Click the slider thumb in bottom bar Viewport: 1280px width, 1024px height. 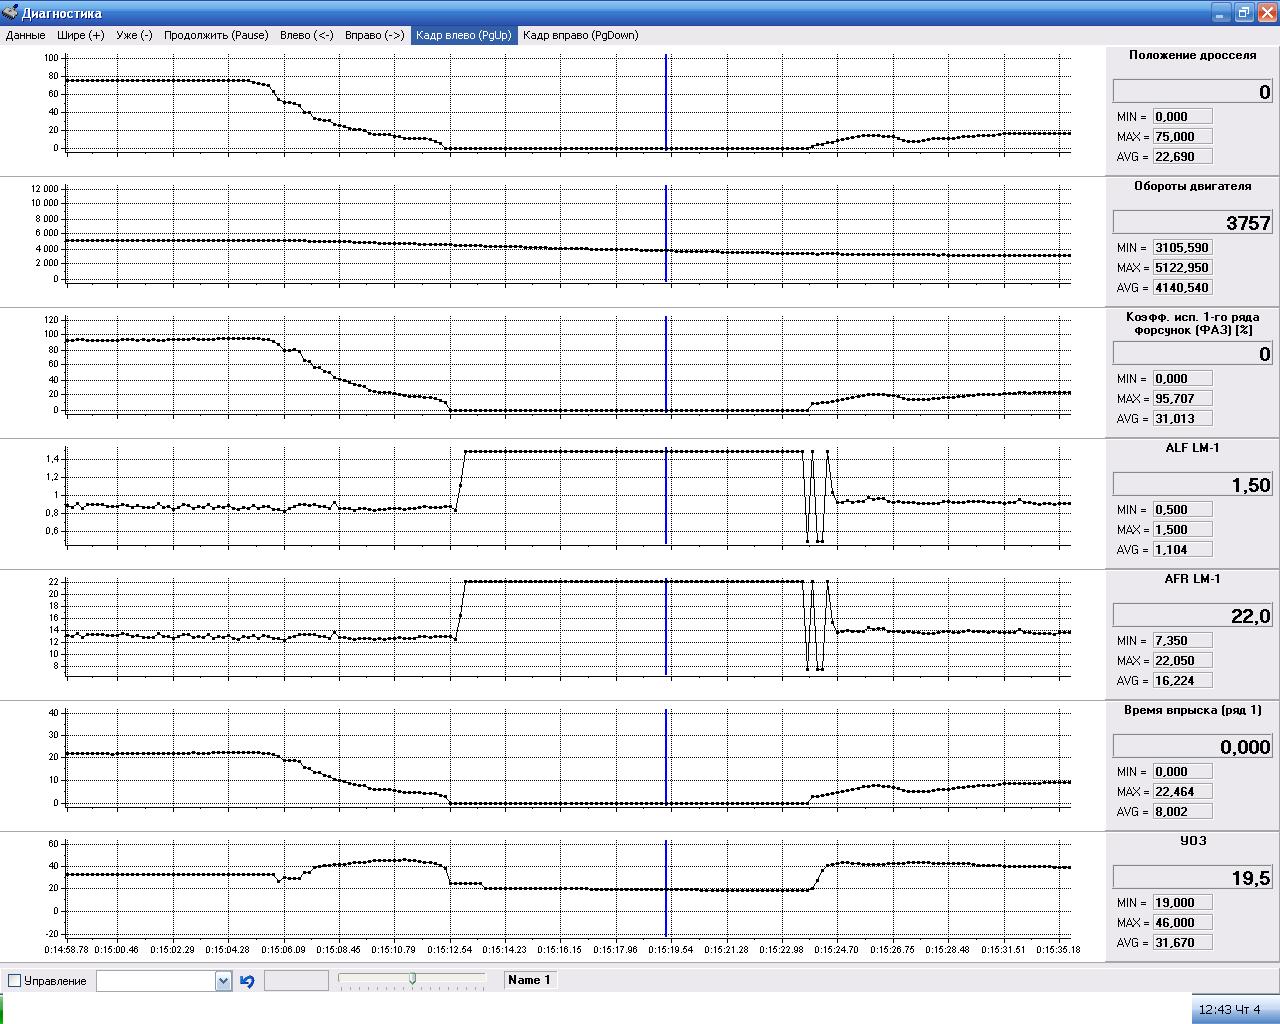pos(412,979)
